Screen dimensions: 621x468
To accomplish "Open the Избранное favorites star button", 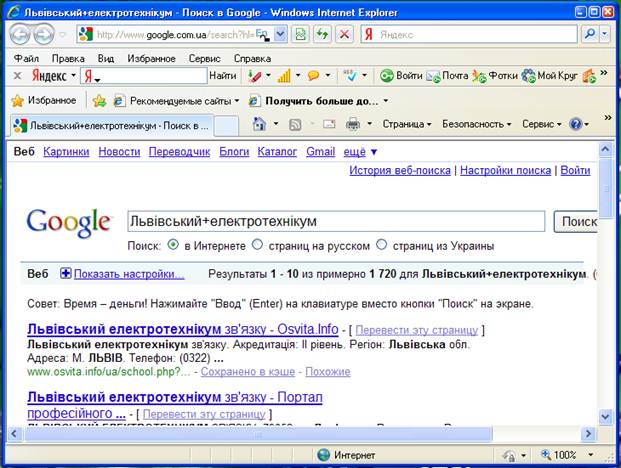I will pyautogui.click(x=44, y=101).
